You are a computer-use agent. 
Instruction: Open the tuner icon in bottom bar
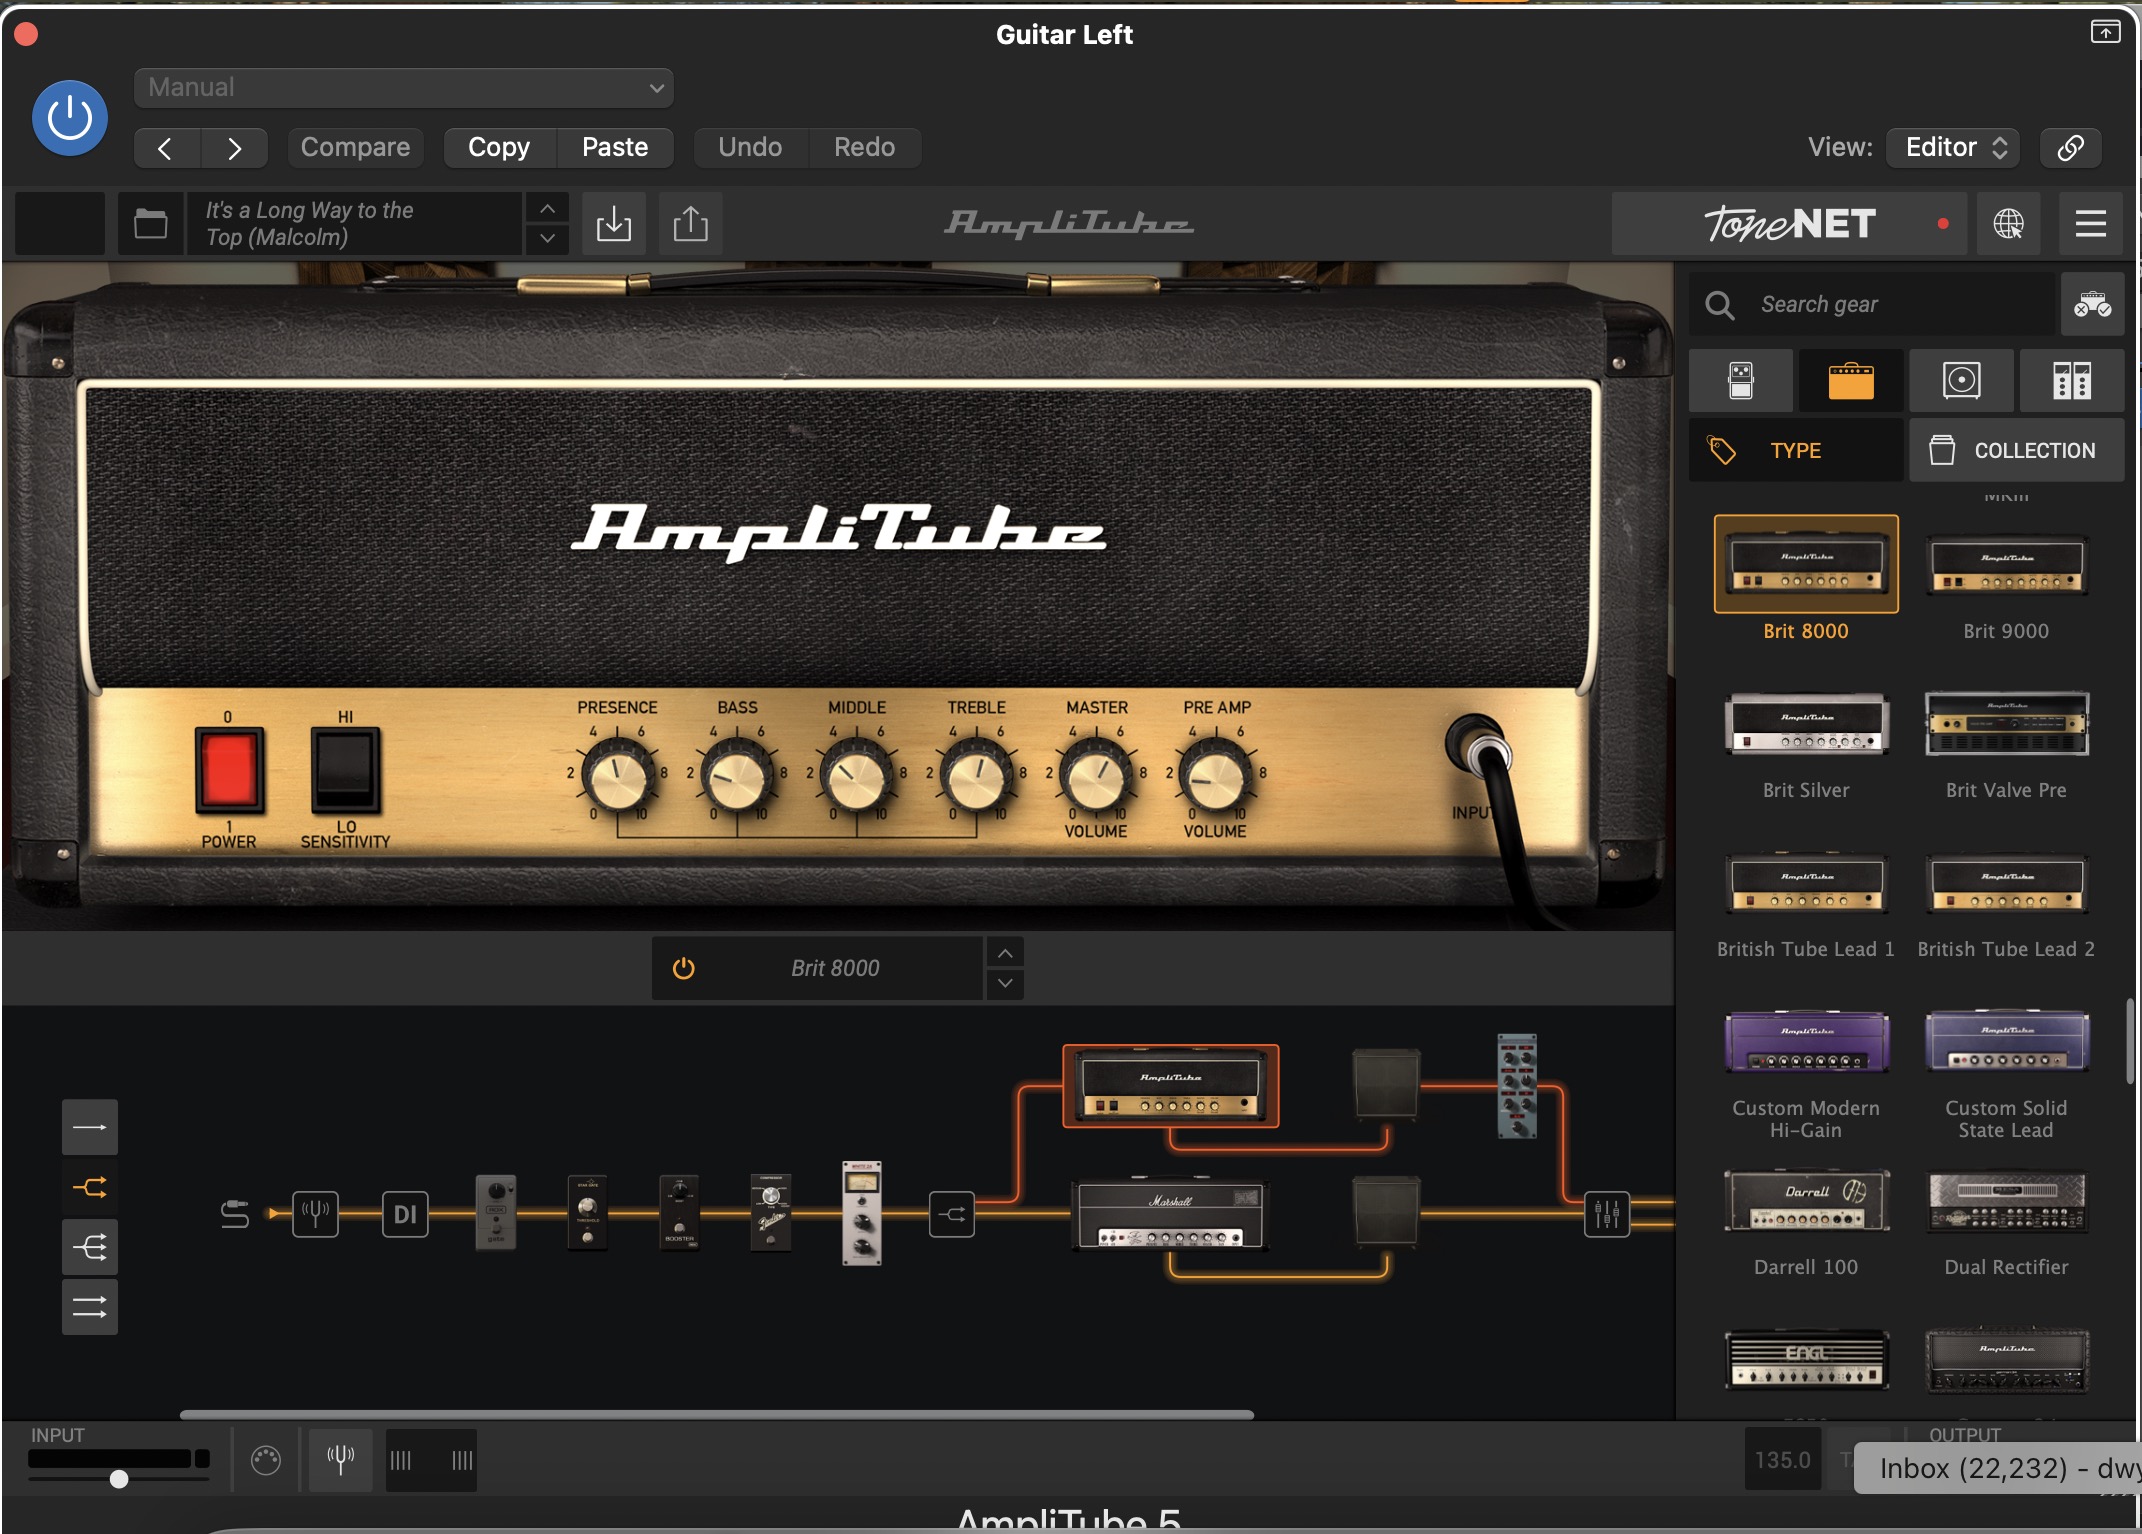(x=340, y=1460)
